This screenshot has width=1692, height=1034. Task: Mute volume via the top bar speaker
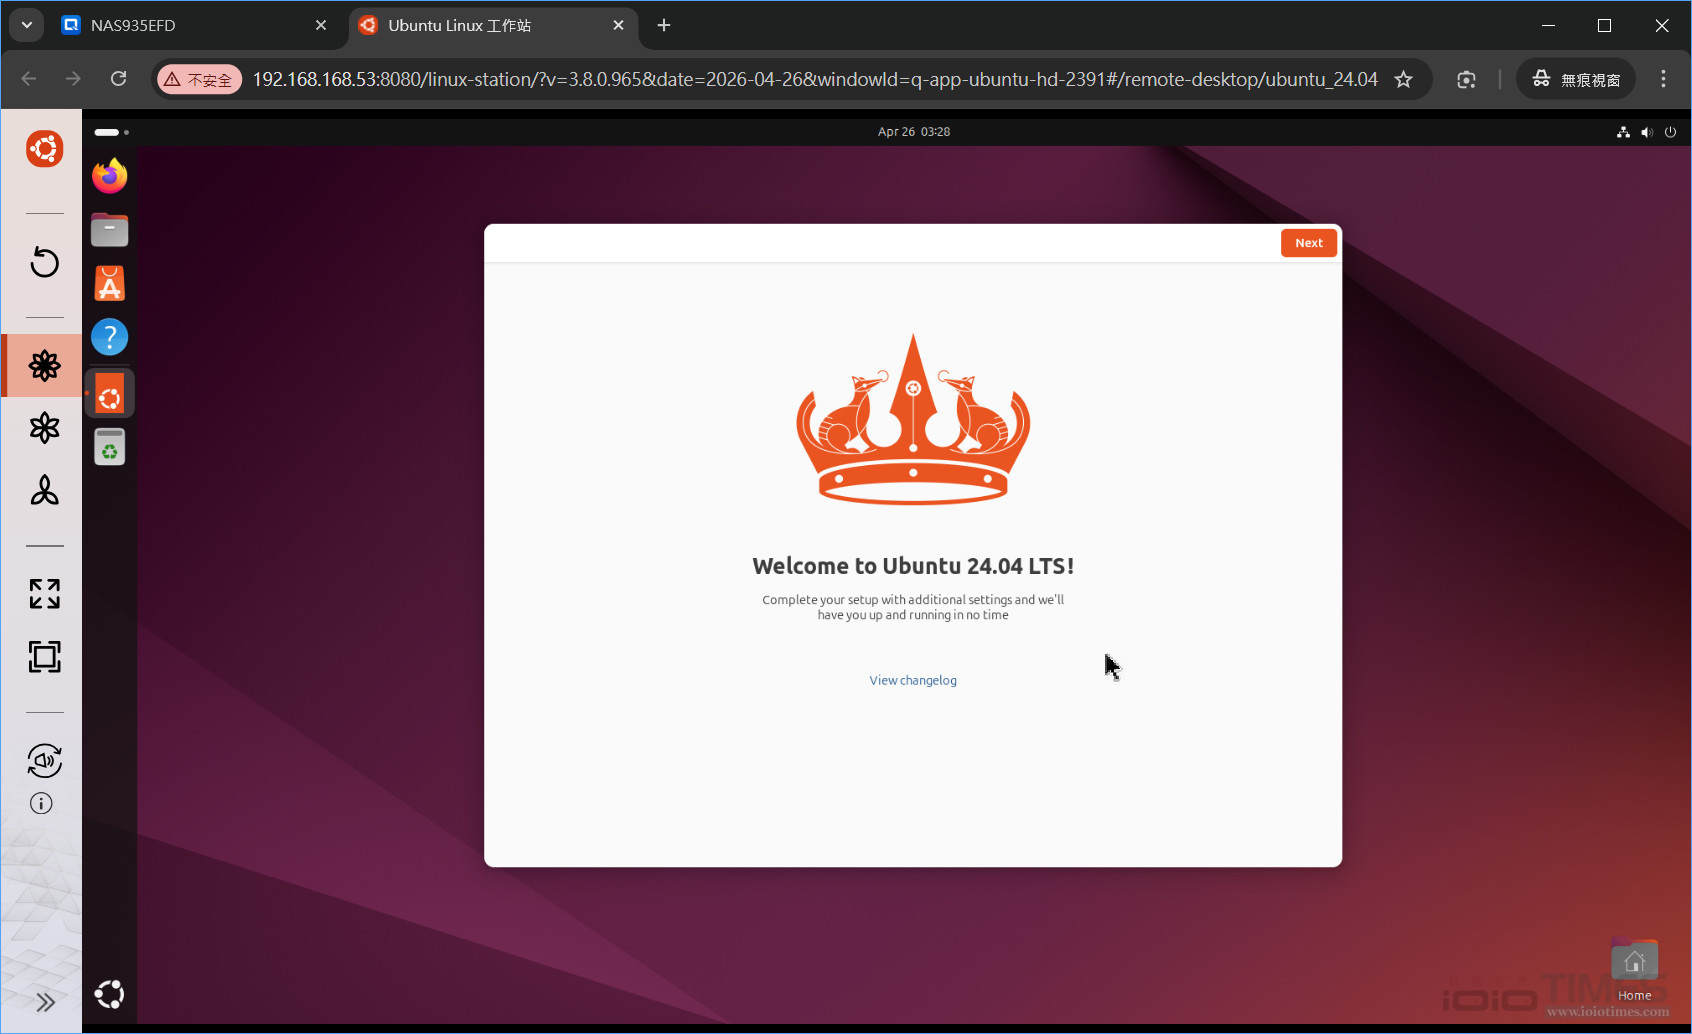(x=1647, y=131)
